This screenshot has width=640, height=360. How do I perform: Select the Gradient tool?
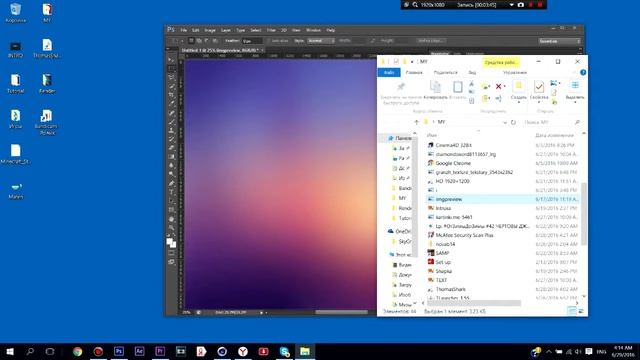(x=171, y=157)
